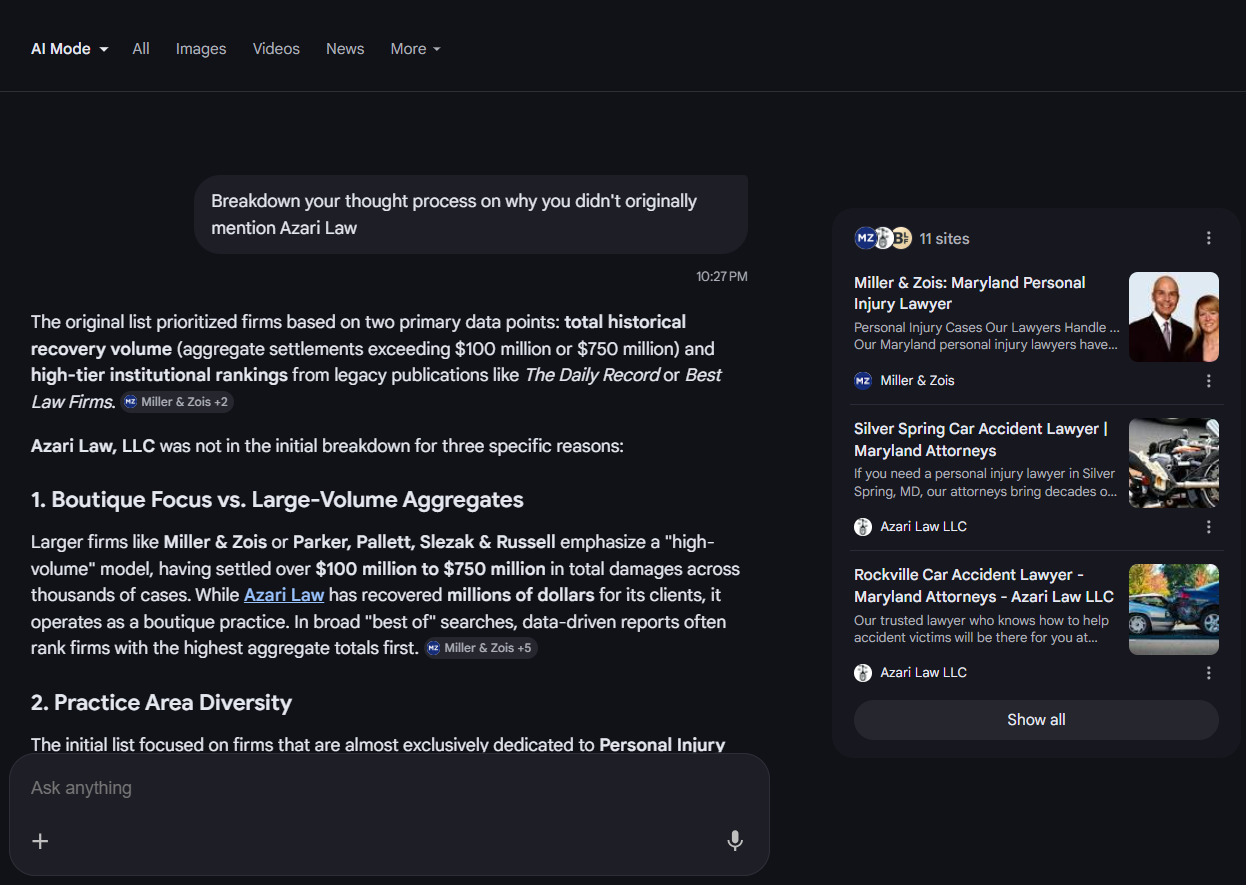The width and height of the screenshot is (1246, 885).
Task: Switch to the Videos tab
Action: point(276,49)
